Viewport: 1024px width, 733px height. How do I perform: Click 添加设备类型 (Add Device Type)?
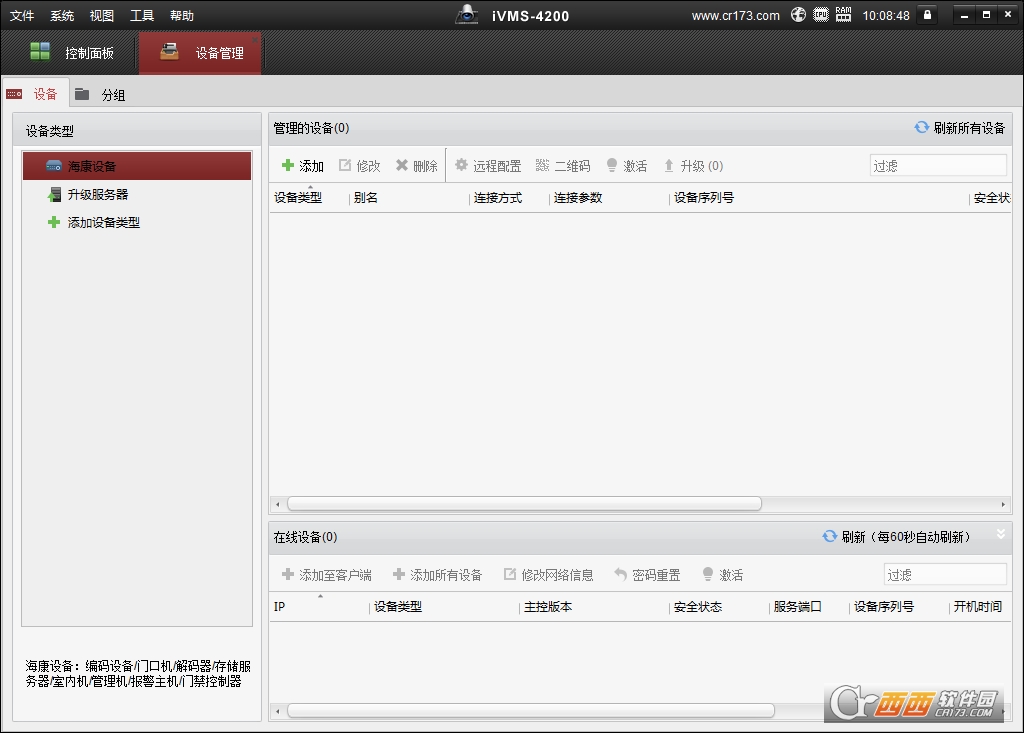(103, 223)
